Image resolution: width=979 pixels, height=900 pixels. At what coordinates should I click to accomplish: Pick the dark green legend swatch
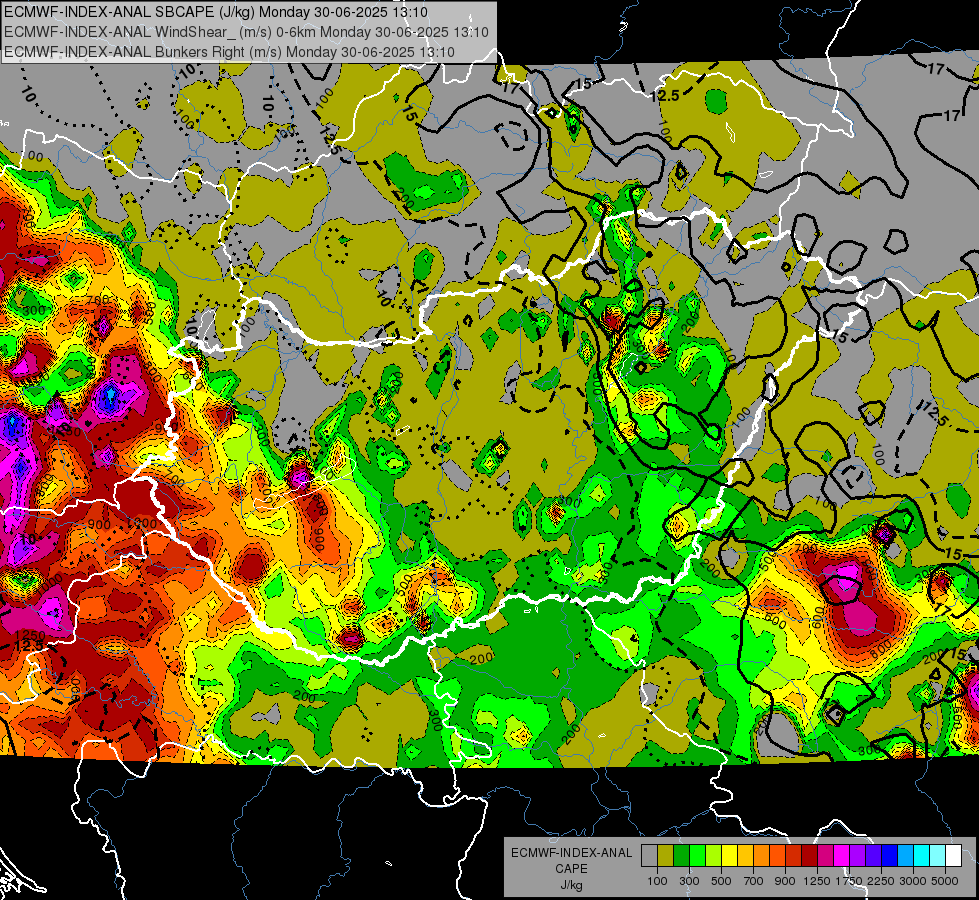[x=681, y=855]
